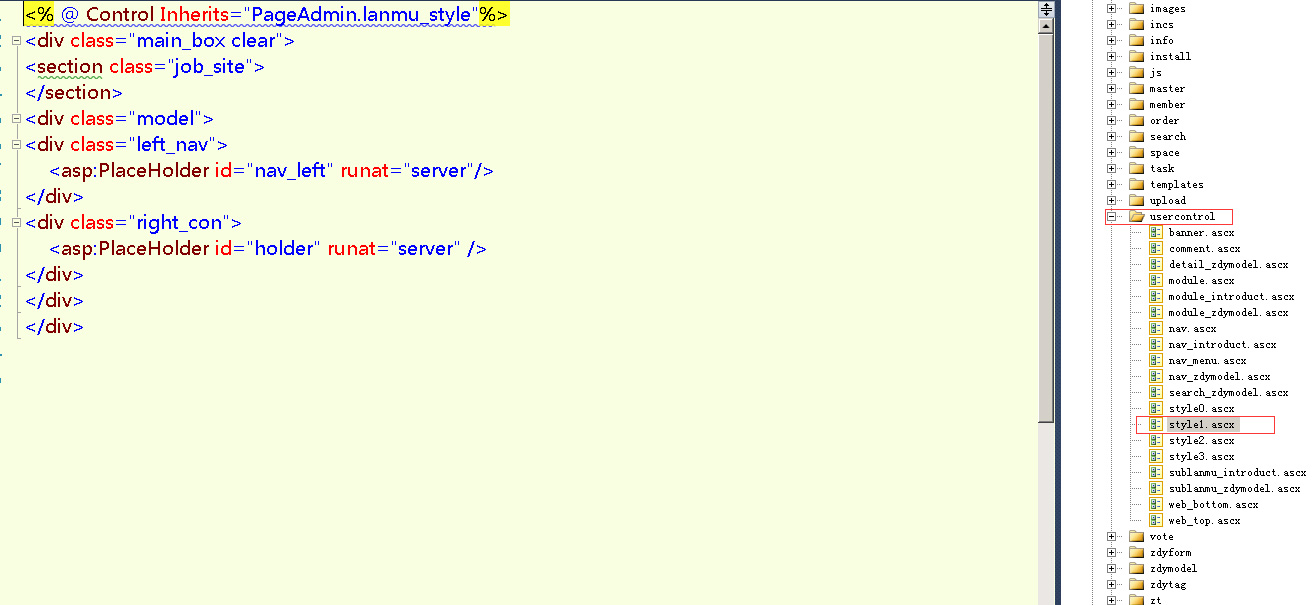Image resolution: width=1313 pixels, height=605 pixels.
Task: Open sublanmu_zdymodel.ascx from the tree
Action: point(1234,489)
